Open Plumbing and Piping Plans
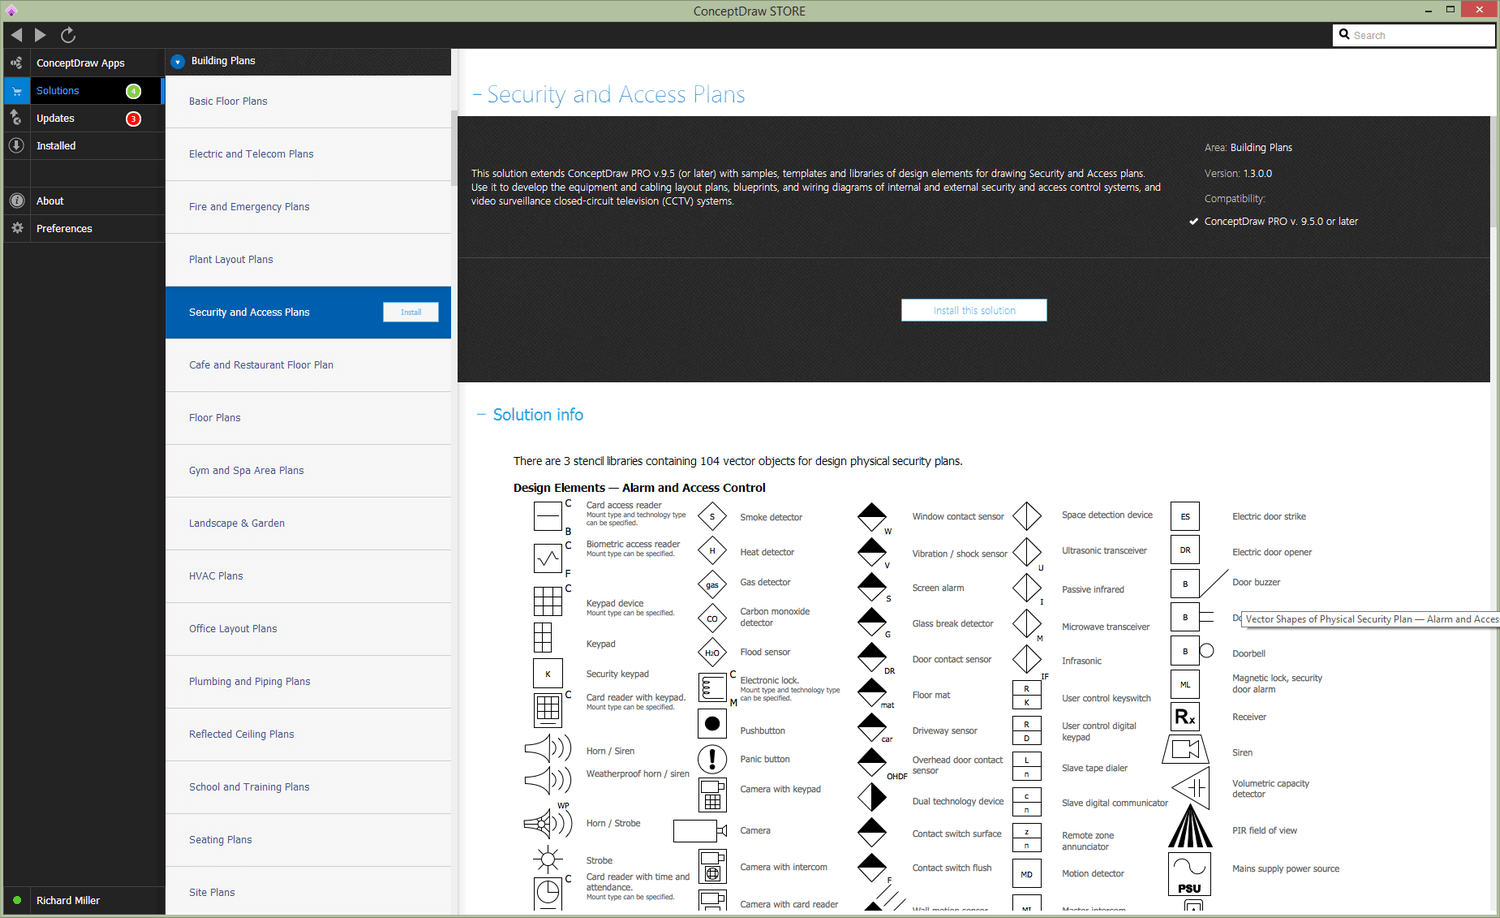 pos(308,682)
